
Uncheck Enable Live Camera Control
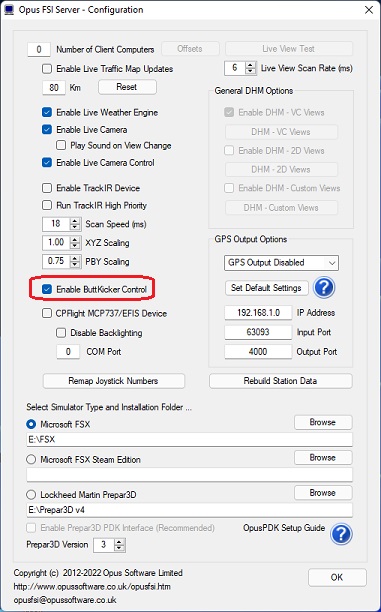coord(47,163)
